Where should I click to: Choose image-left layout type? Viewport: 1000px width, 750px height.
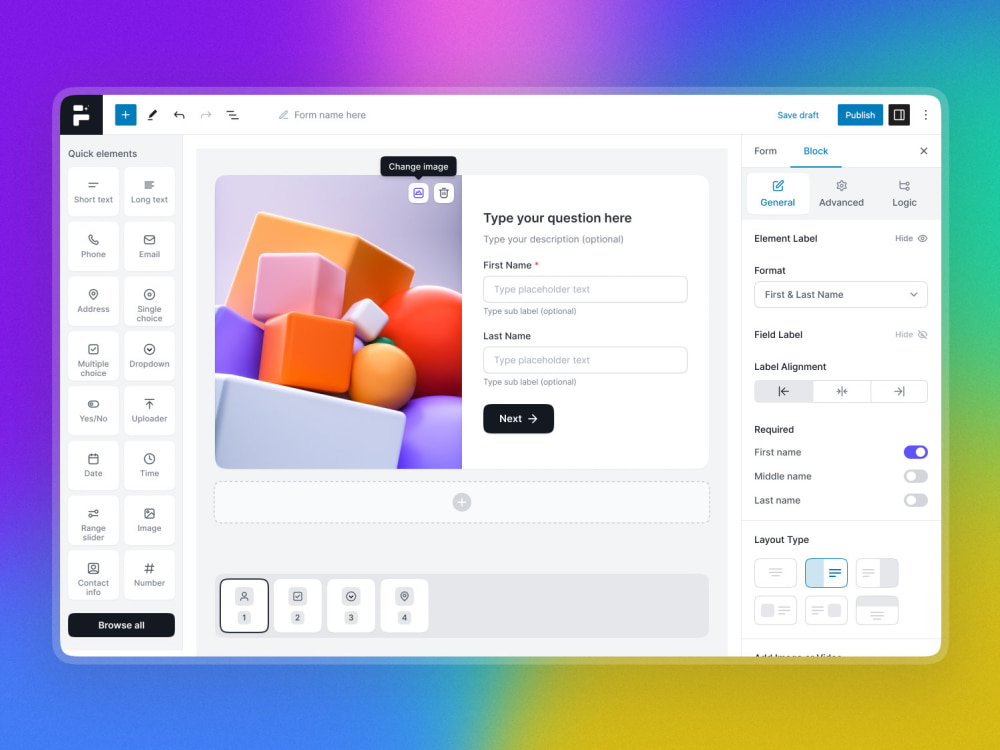click(x=827, y=573)
